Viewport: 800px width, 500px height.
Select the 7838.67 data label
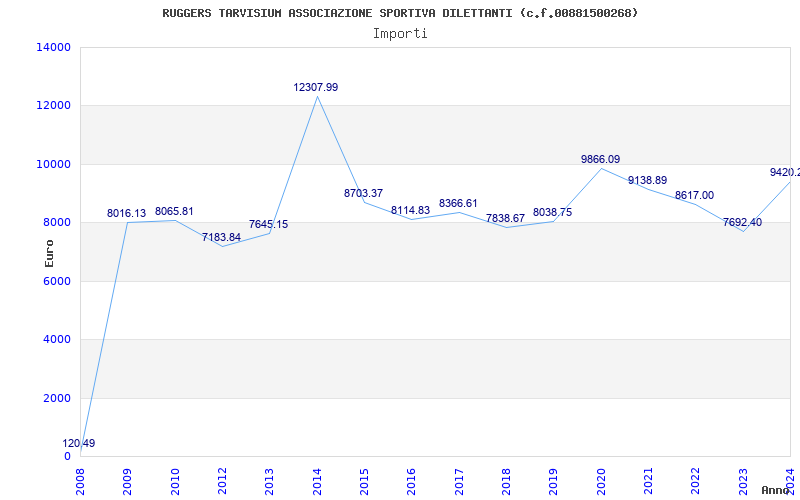(505, 219)
